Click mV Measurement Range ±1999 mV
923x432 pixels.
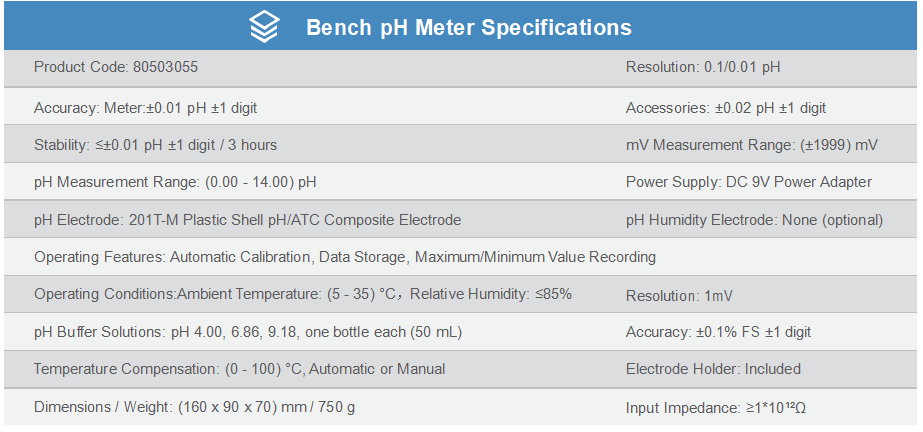(752, 145)
